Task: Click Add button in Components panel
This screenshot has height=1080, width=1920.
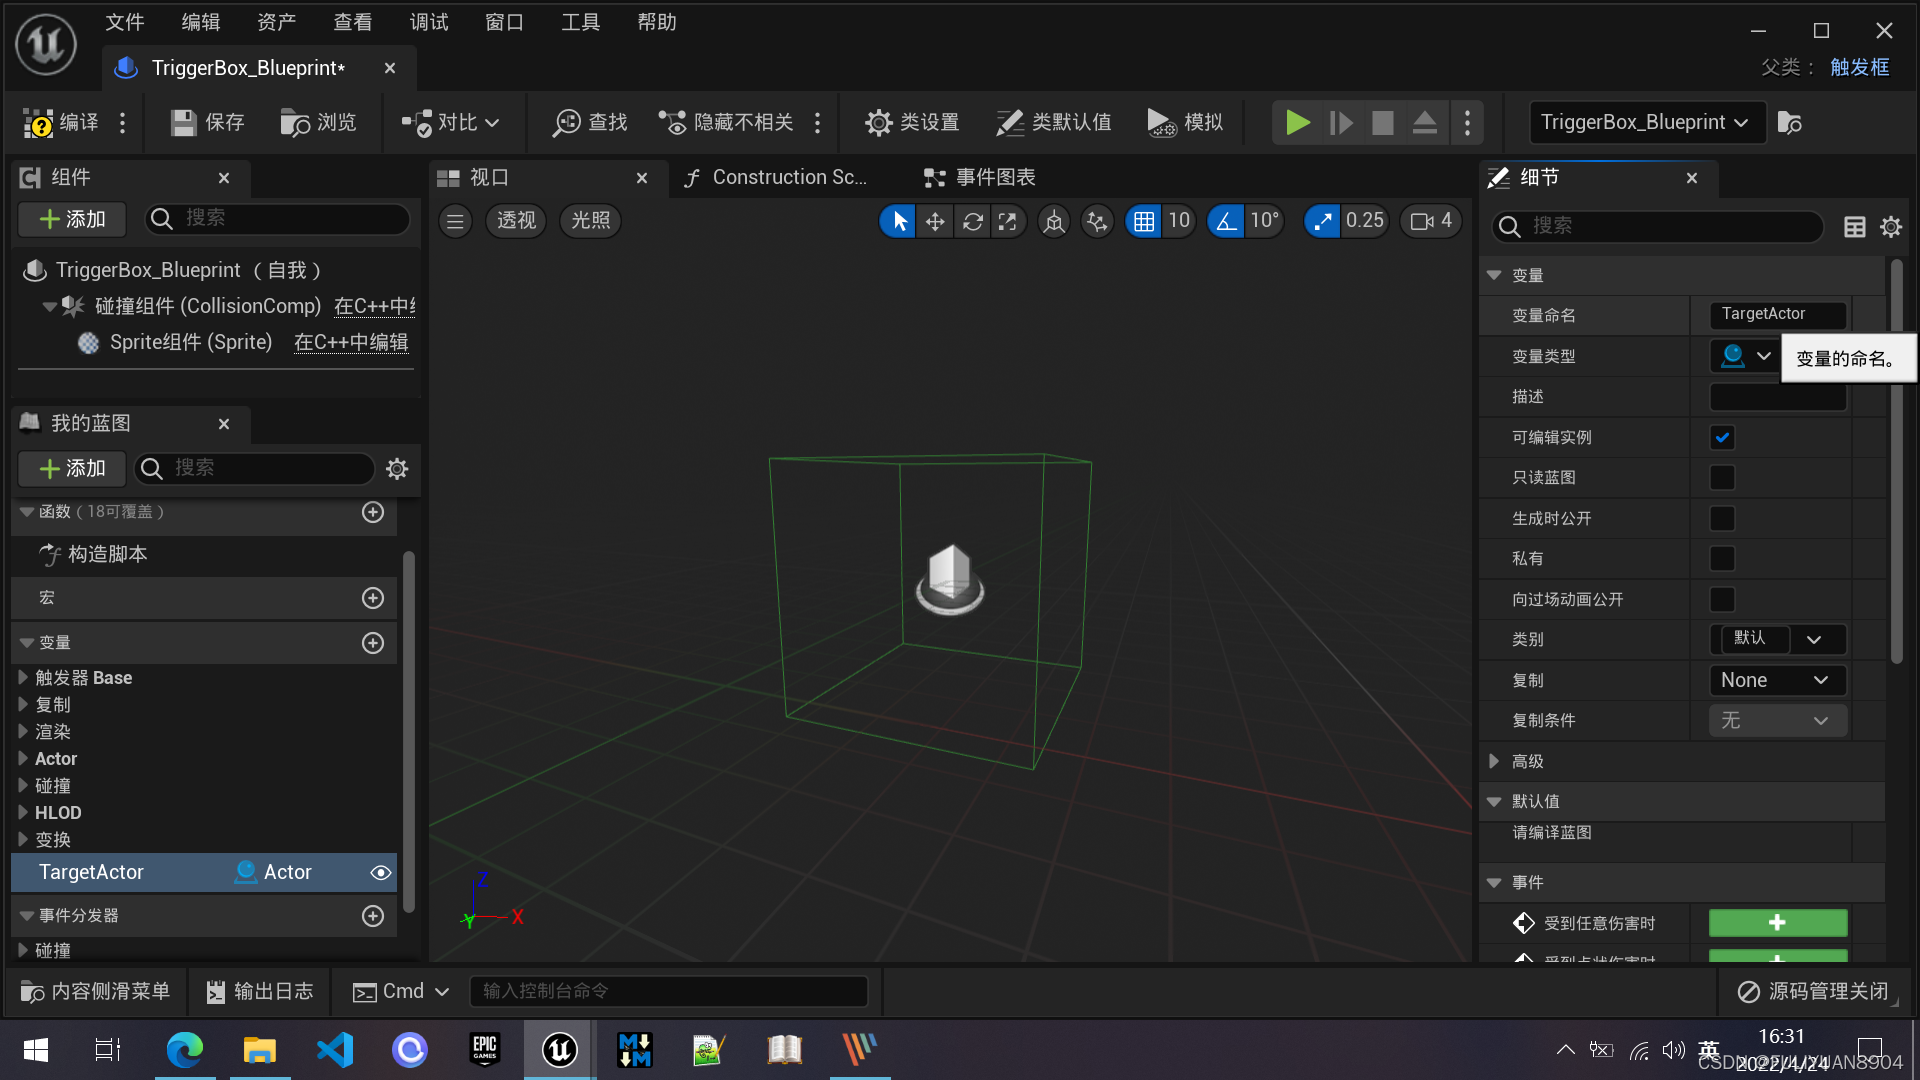Action: (x=72, y=219)
